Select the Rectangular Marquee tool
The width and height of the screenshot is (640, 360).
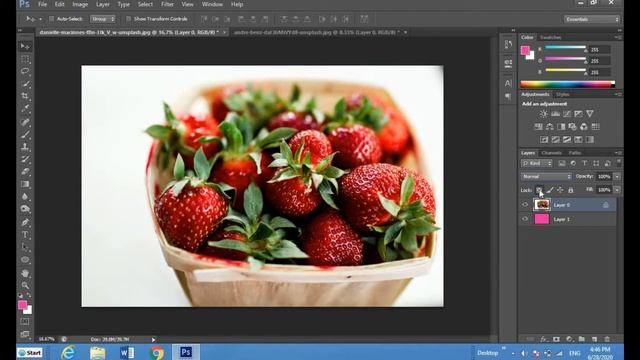coord(25,59)
